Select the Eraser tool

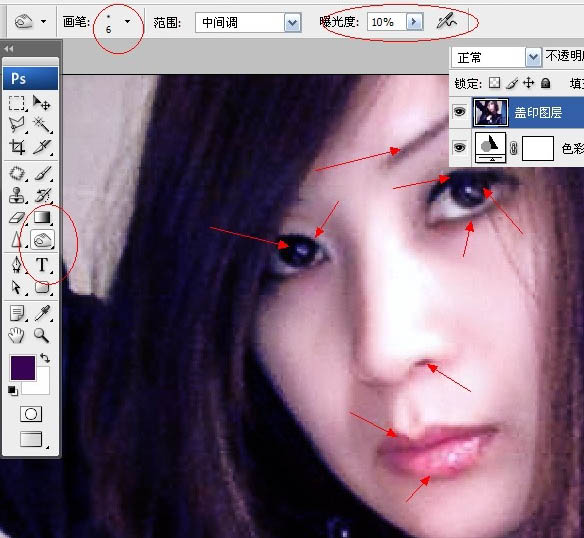(x=16, y=218)
